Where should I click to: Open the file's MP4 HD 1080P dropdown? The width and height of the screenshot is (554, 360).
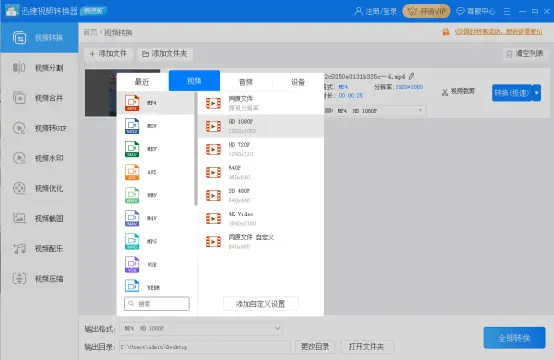click(375, 111)
